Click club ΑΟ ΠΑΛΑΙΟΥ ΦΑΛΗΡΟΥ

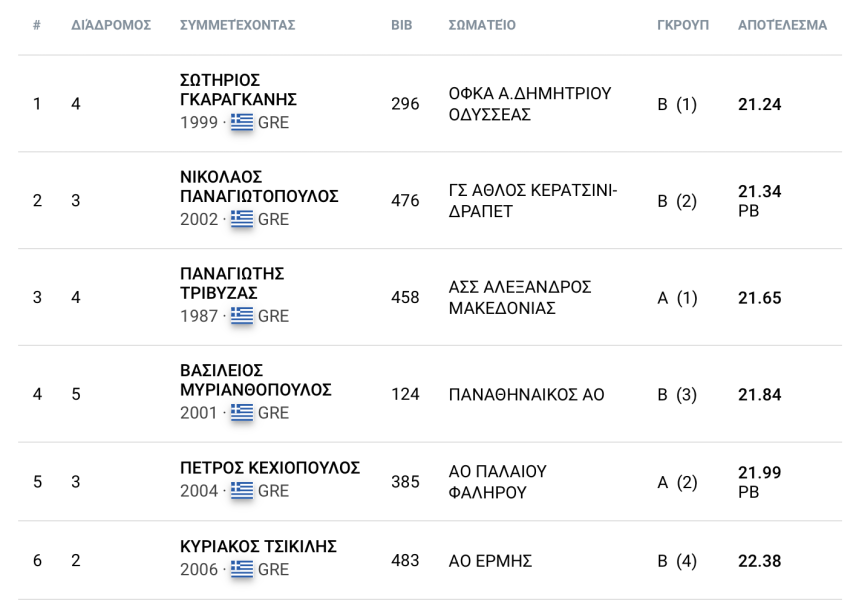click(x=497, y=481)
